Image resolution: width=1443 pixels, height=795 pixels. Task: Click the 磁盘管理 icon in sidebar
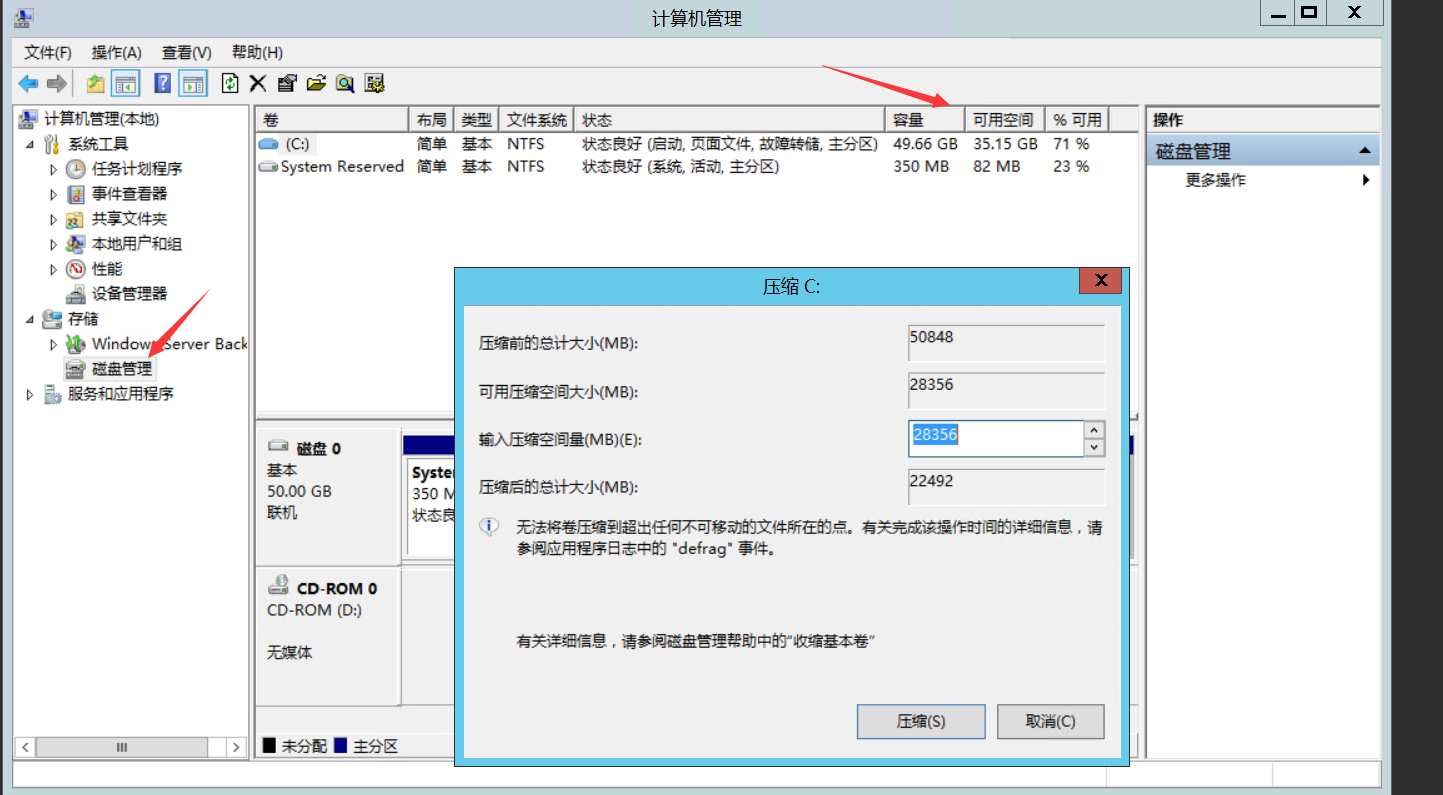(75, 368)
